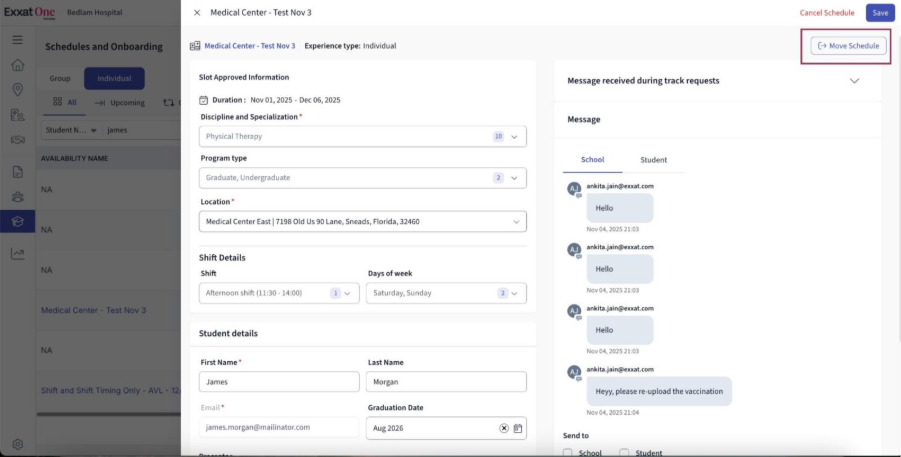Open the Graduation Date calendar picker
901x457 pixels.
518,428
